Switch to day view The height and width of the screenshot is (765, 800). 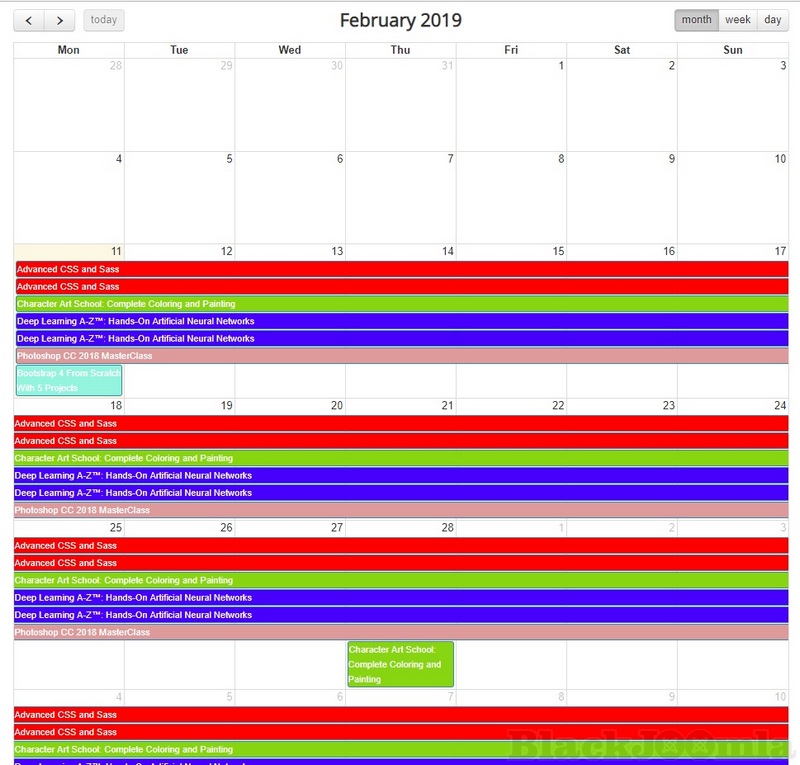click(x=773, y=20)
